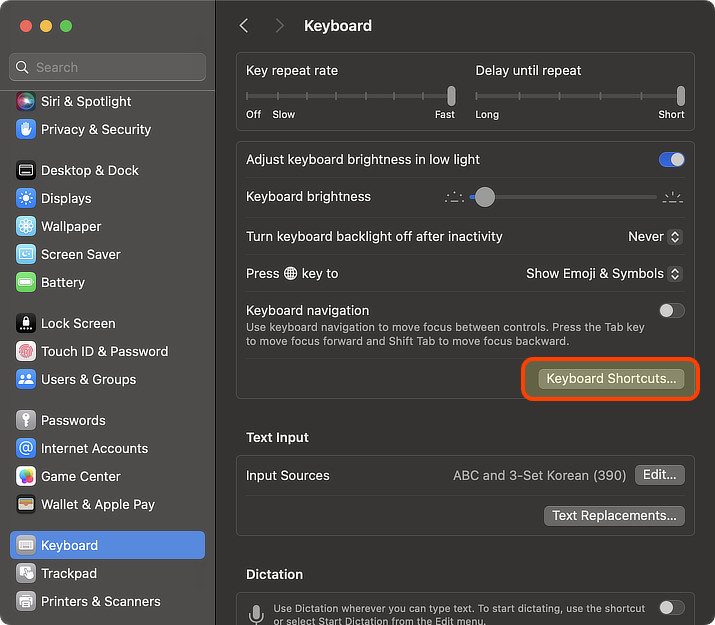Turn on the Dictation toggle

671,607
